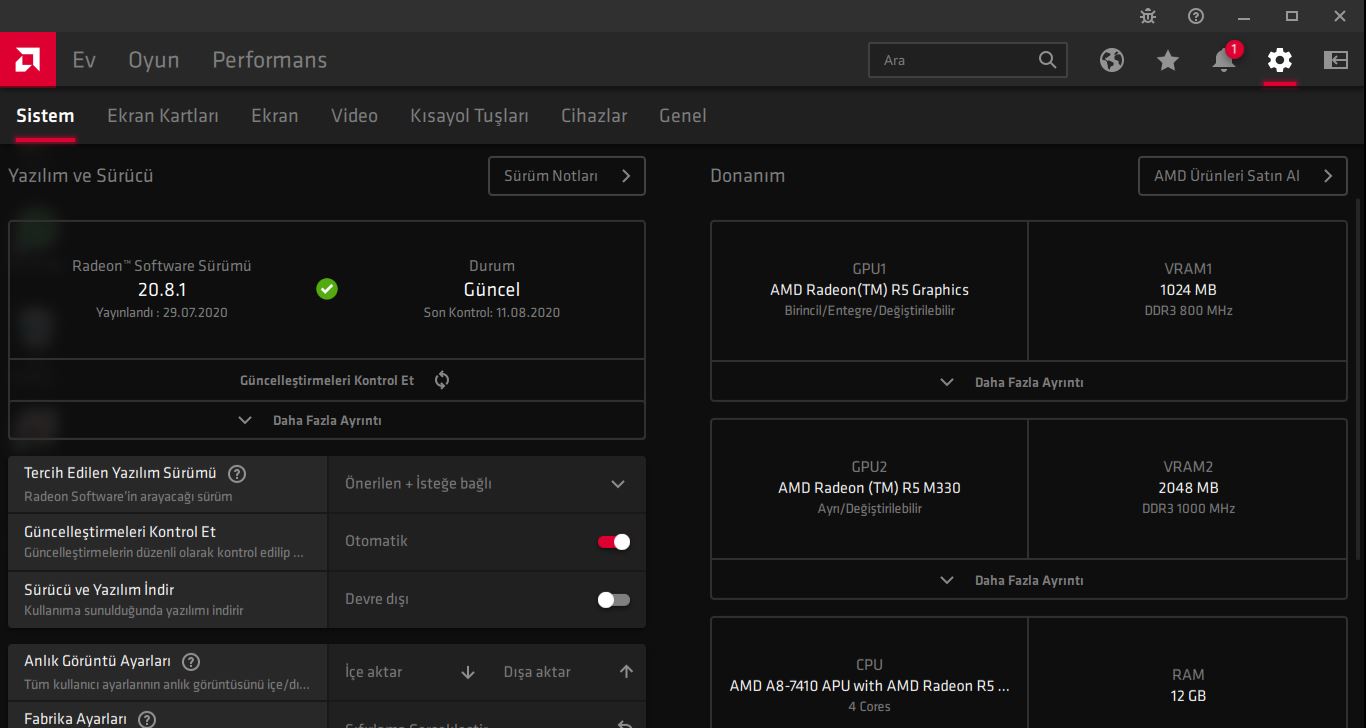Open the web browser globe icon
1366x728 pixels.
tap(1112, 60)
